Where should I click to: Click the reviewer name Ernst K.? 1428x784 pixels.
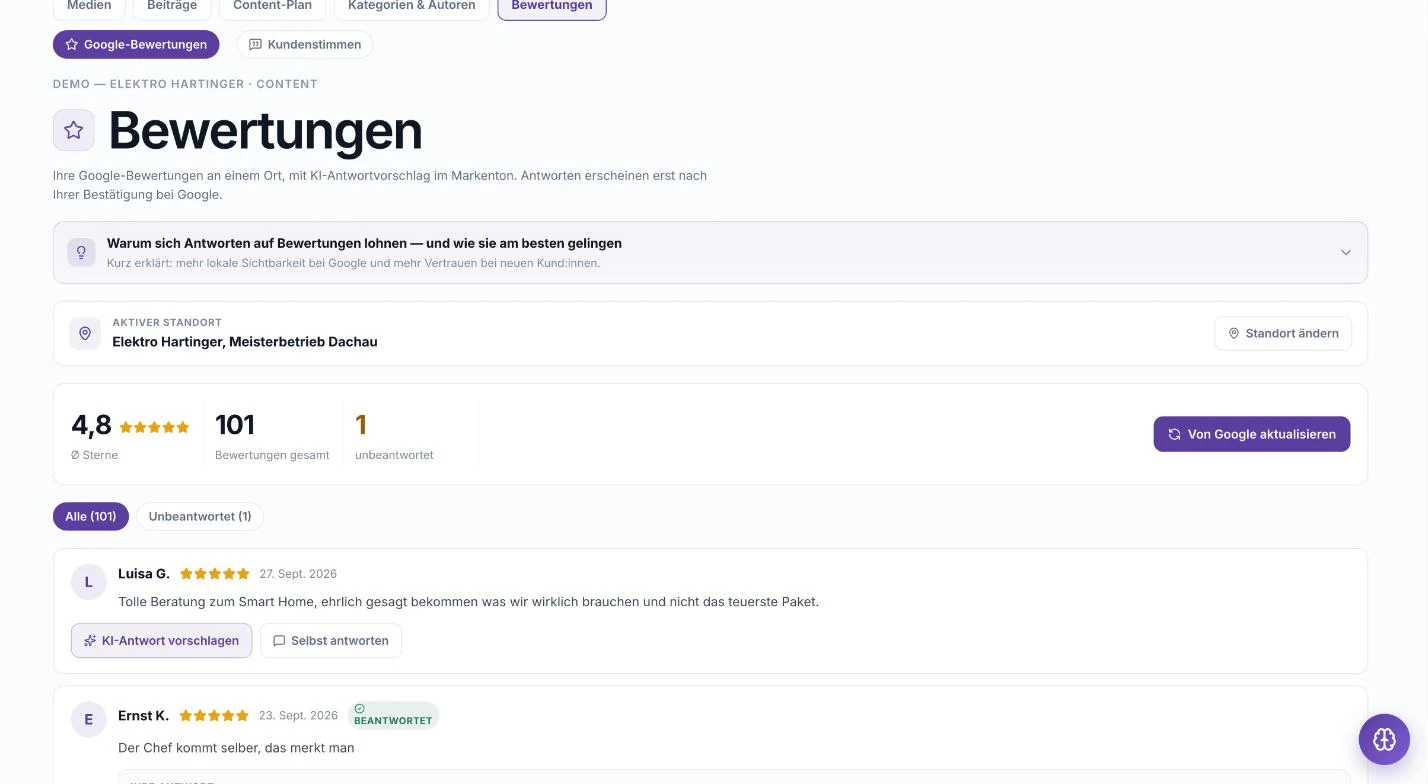[x=143, y=715]
